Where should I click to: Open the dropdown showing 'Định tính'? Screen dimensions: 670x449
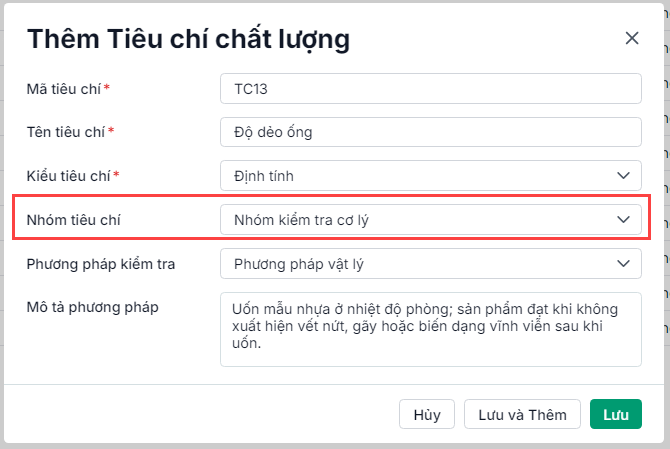tap(420, 176)
